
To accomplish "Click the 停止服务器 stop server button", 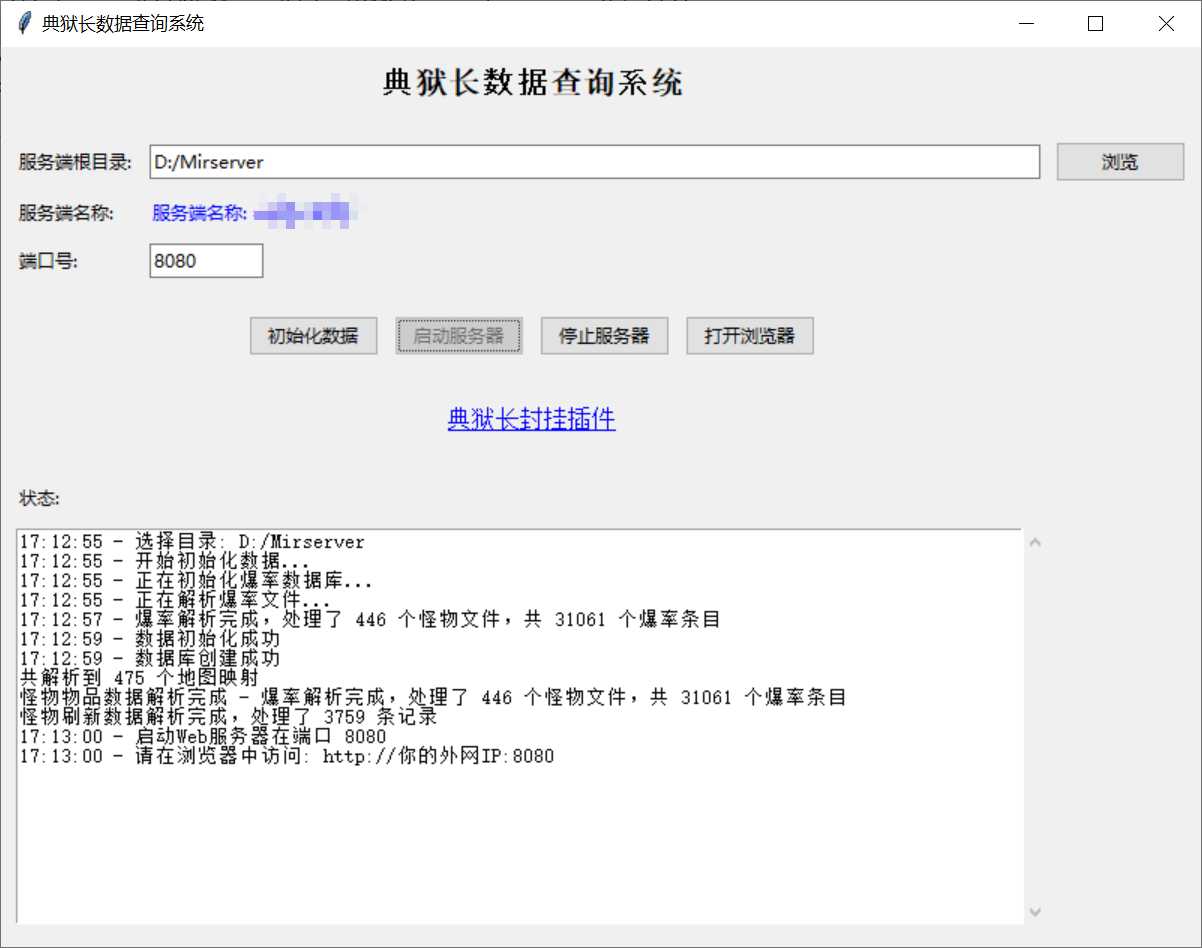I will point(604,336).
